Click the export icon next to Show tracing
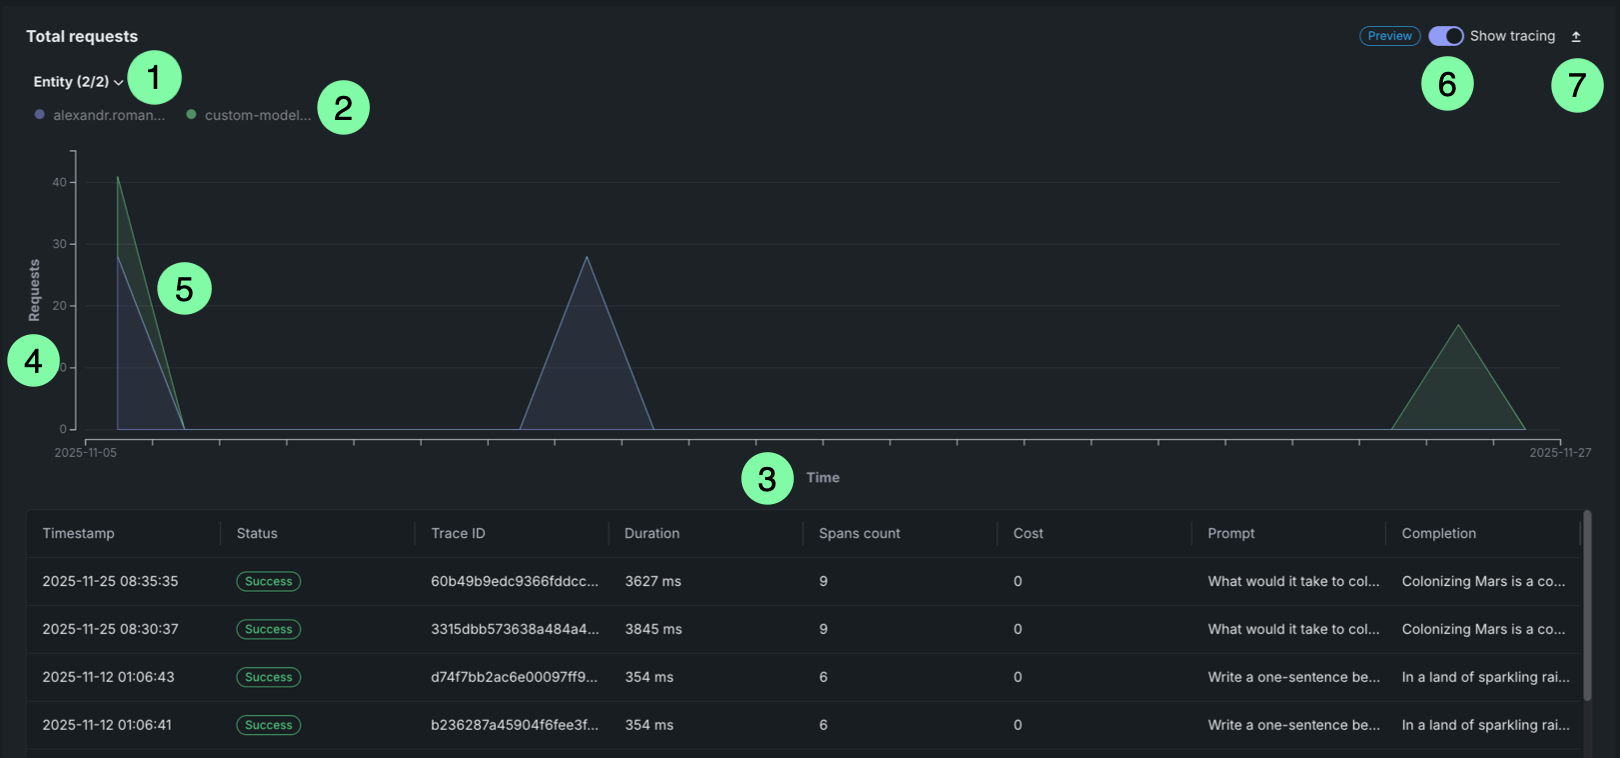 pyautogui.click(x=1576, y=37)
